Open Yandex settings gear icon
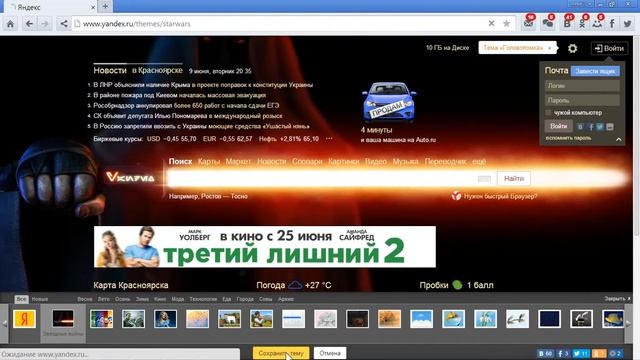The height and width of the screenshot is (360, 640). pyautogui.click(x=573, y=49)
